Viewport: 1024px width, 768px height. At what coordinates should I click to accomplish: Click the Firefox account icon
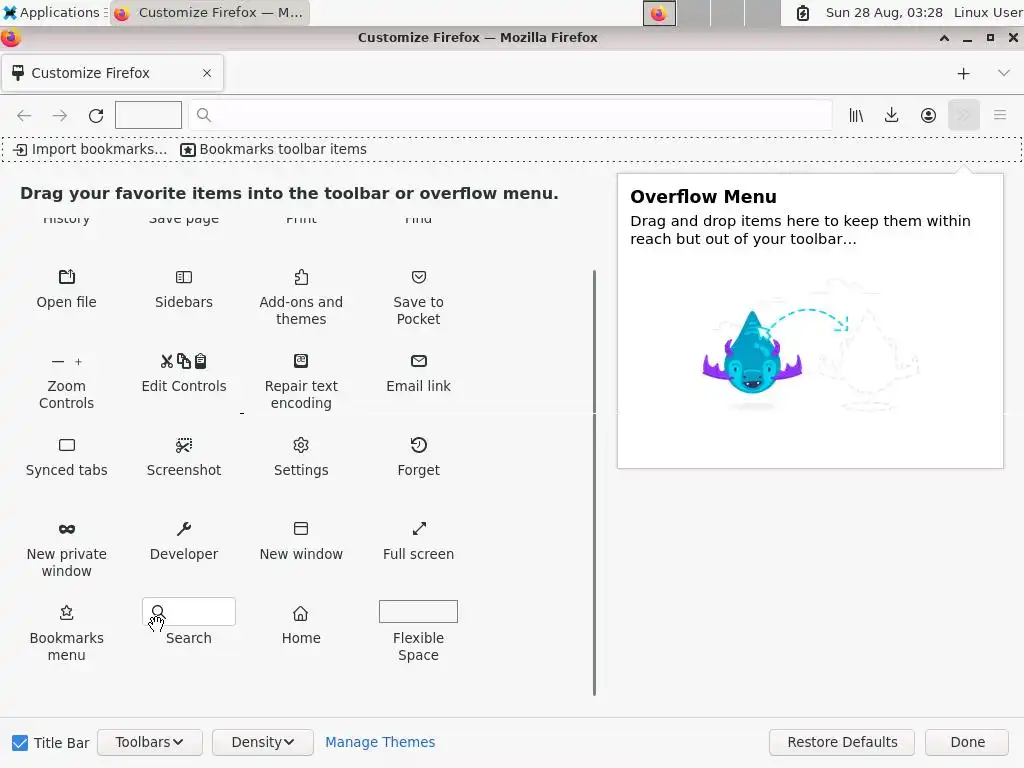[x=928, y=116]
